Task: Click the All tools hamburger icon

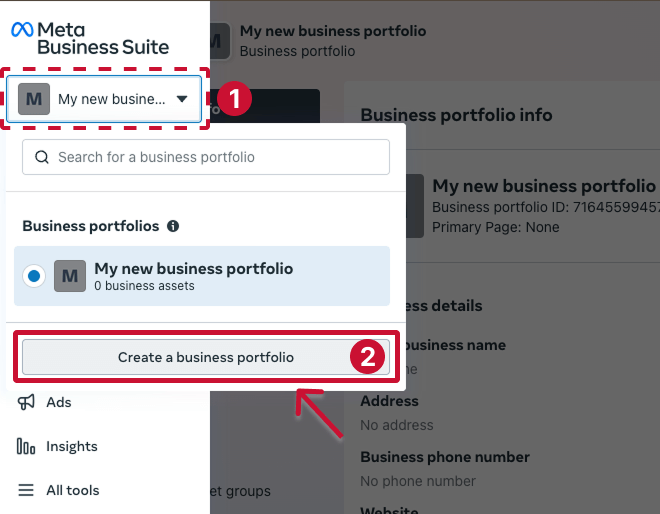Action: 26,490
